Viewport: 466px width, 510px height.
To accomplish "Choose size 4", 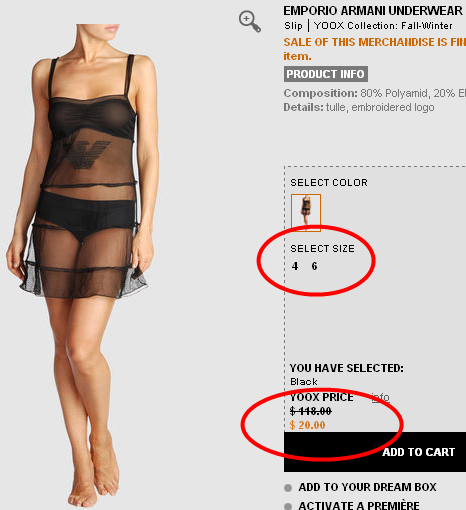I will [295, 266].
